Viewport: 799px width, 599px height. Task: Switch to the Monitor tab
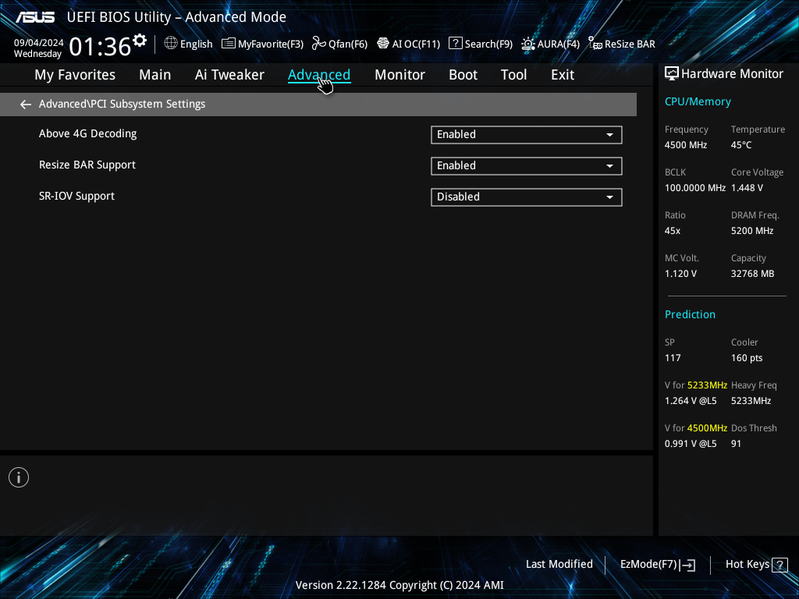point(400,75)
